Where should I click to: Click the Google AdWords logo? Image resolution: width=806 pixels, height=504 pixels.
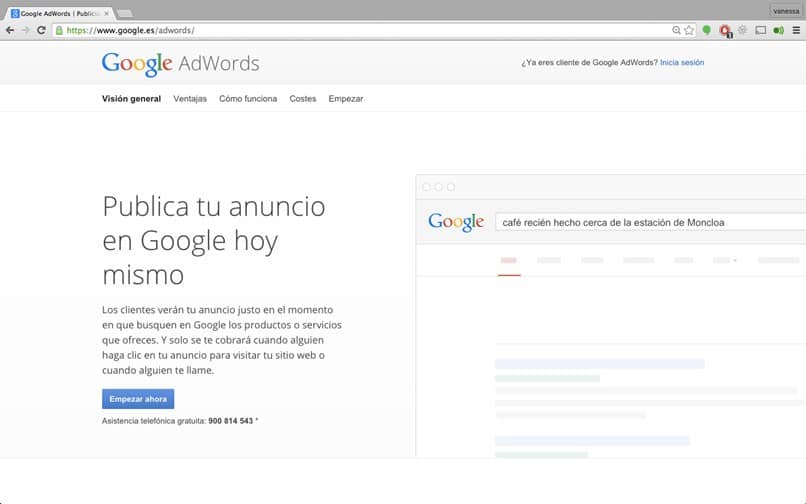coord(180,64)
